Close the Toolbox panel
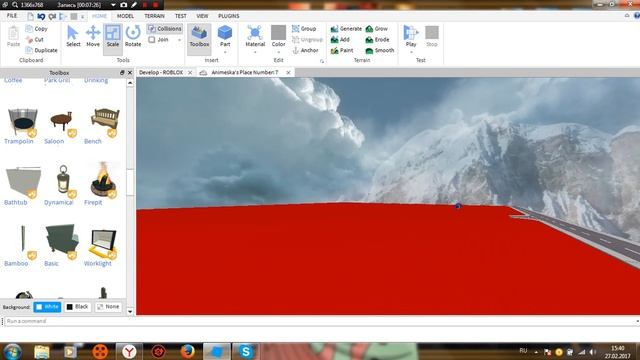Screen dimensions: 640x360 130,73
